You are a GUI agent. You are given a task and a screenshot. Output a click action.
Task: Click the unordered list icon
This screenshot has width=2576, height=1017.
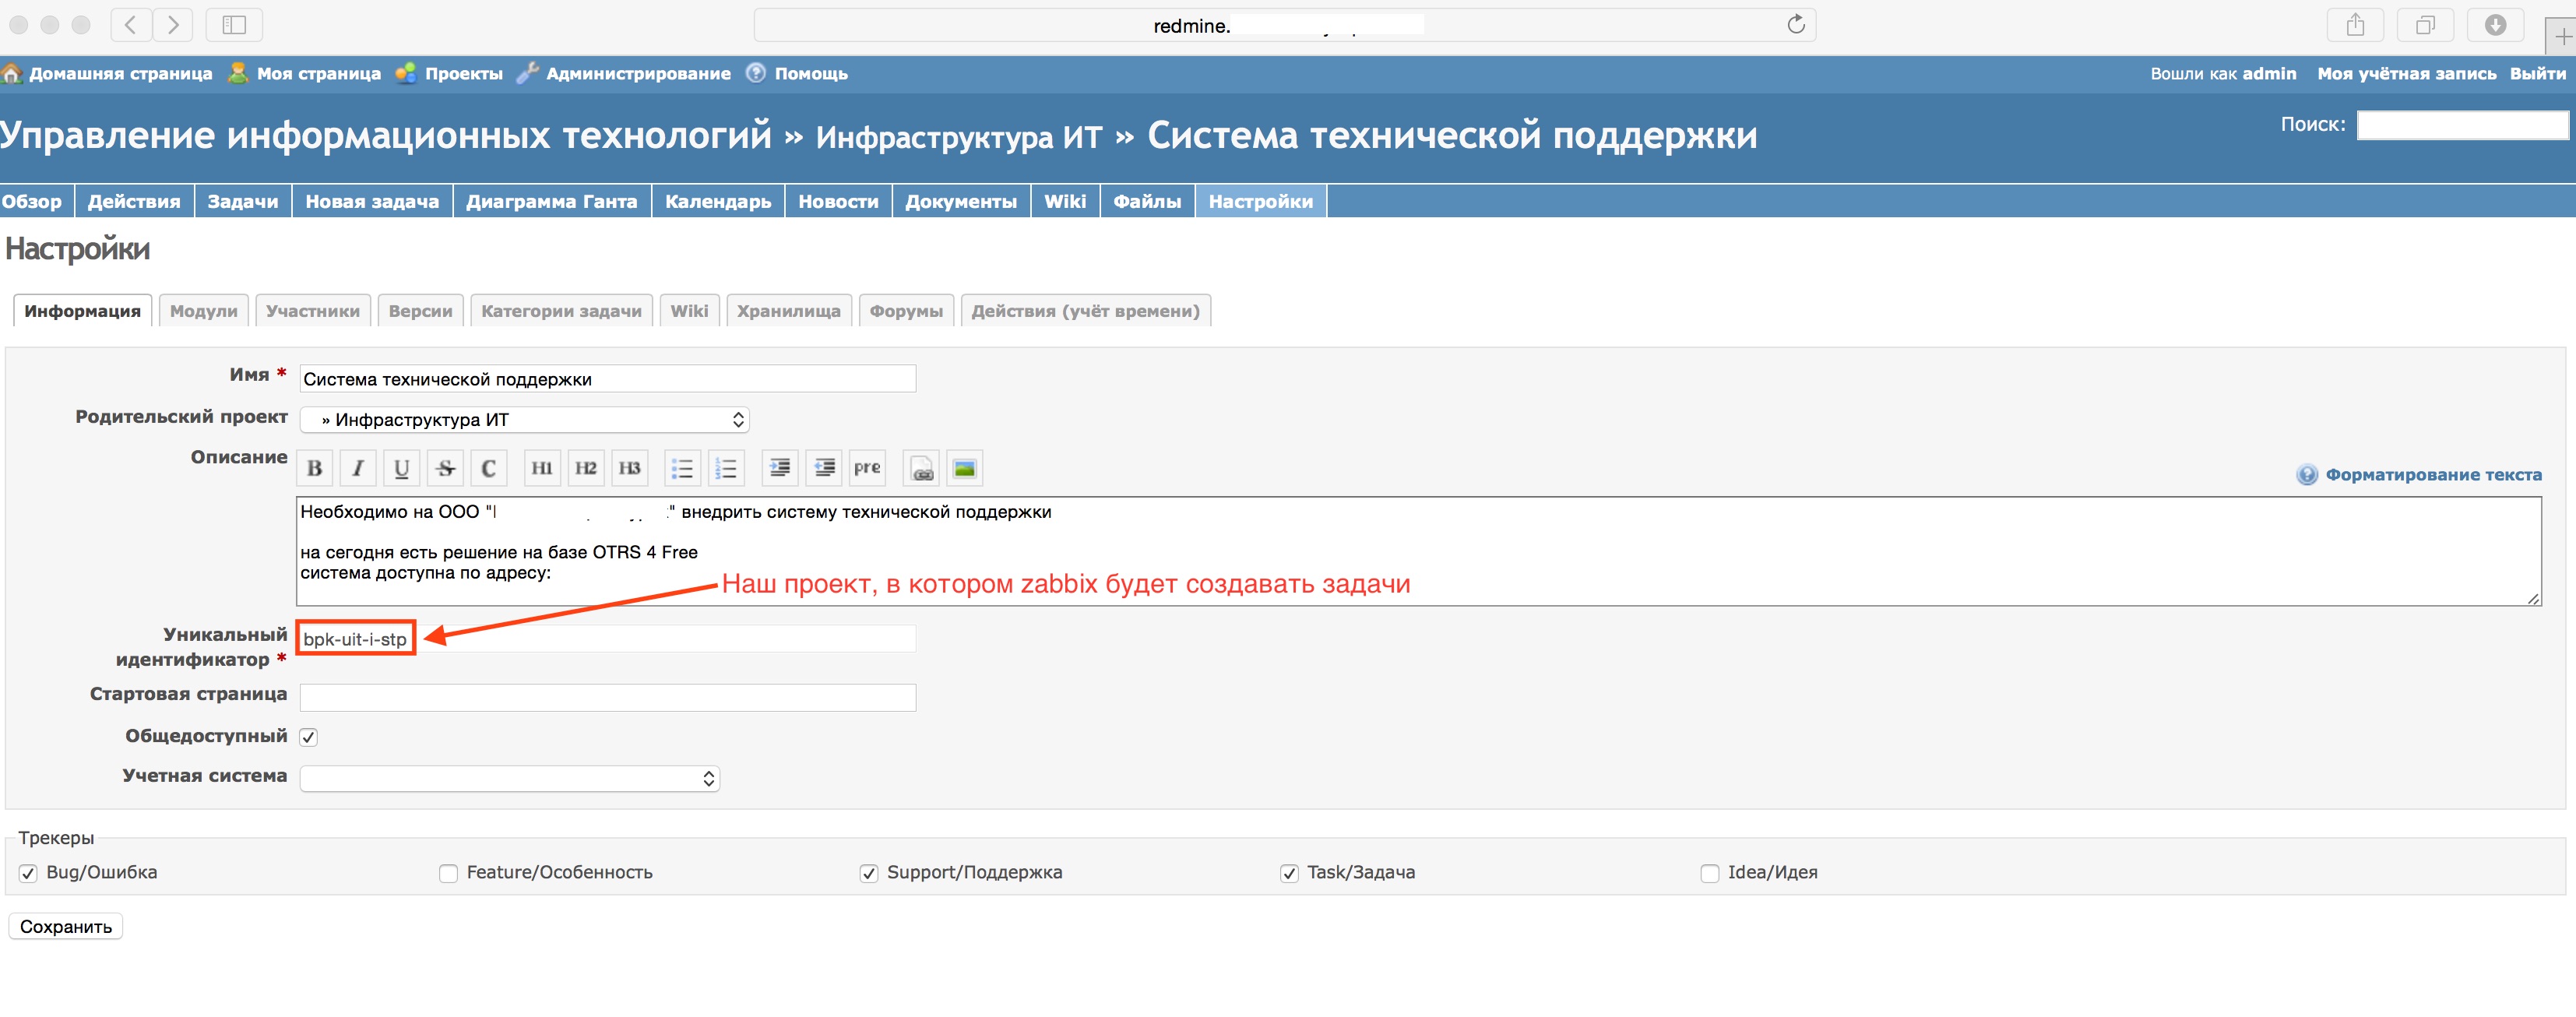coord(682,468)
